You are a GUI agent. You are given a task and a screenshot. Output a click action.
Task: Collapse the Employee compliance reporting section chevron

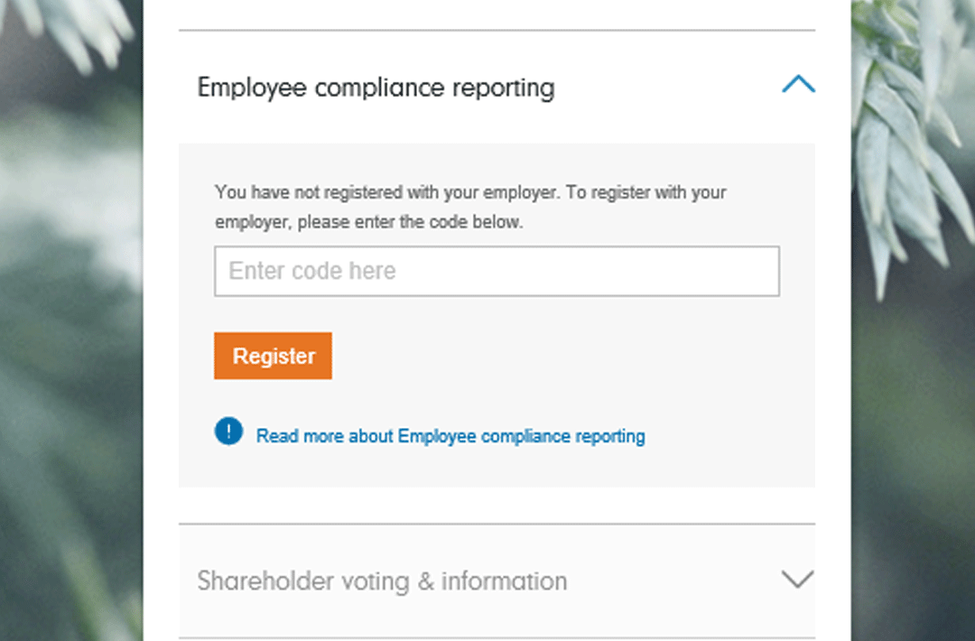point(797,85)
